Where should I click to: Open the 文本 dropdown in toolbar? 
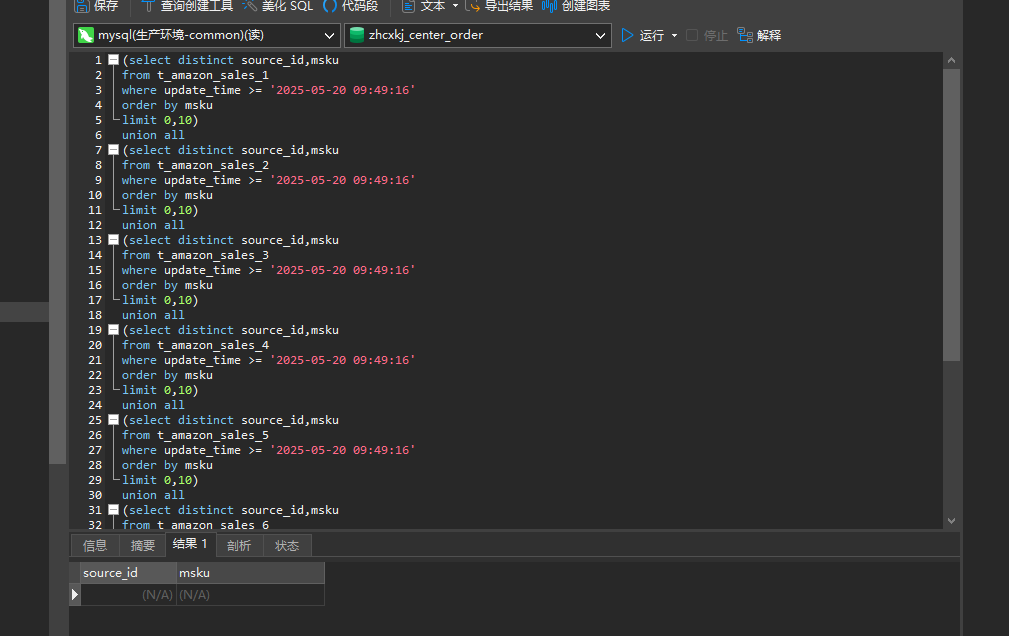pos(430,6)
